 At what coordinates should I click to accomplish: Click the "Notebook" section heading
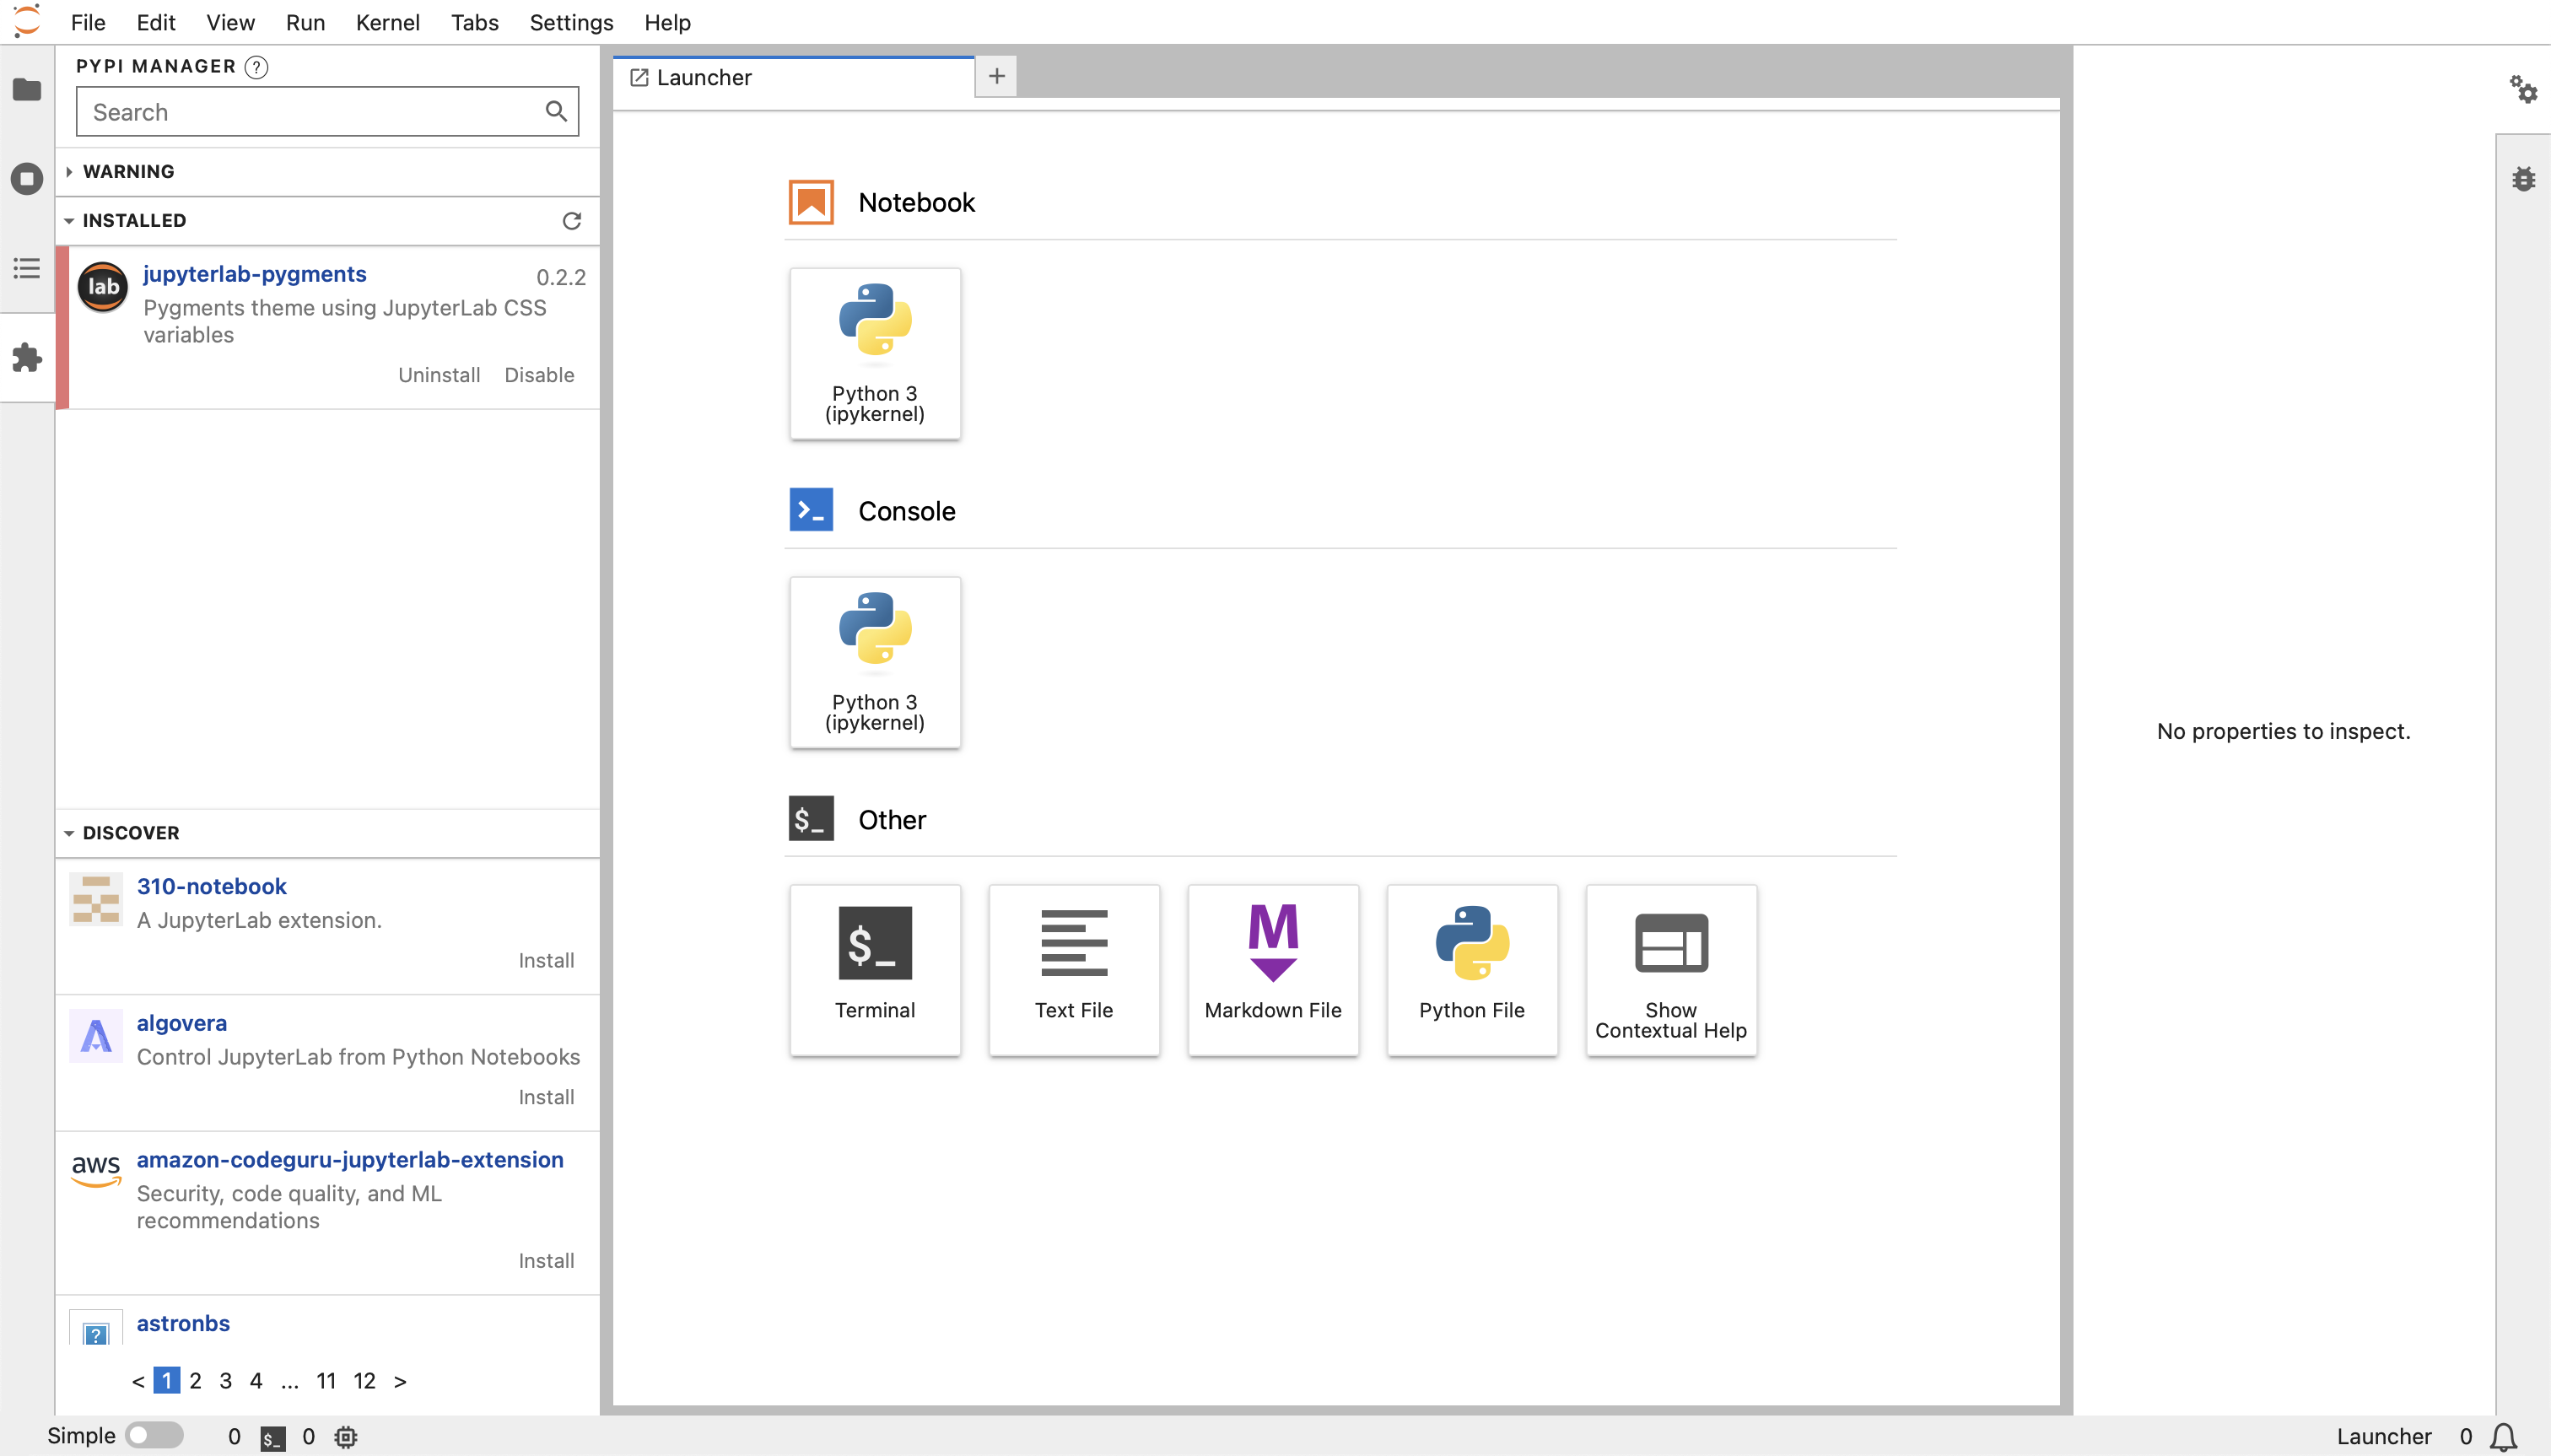(x=916, y=203)
